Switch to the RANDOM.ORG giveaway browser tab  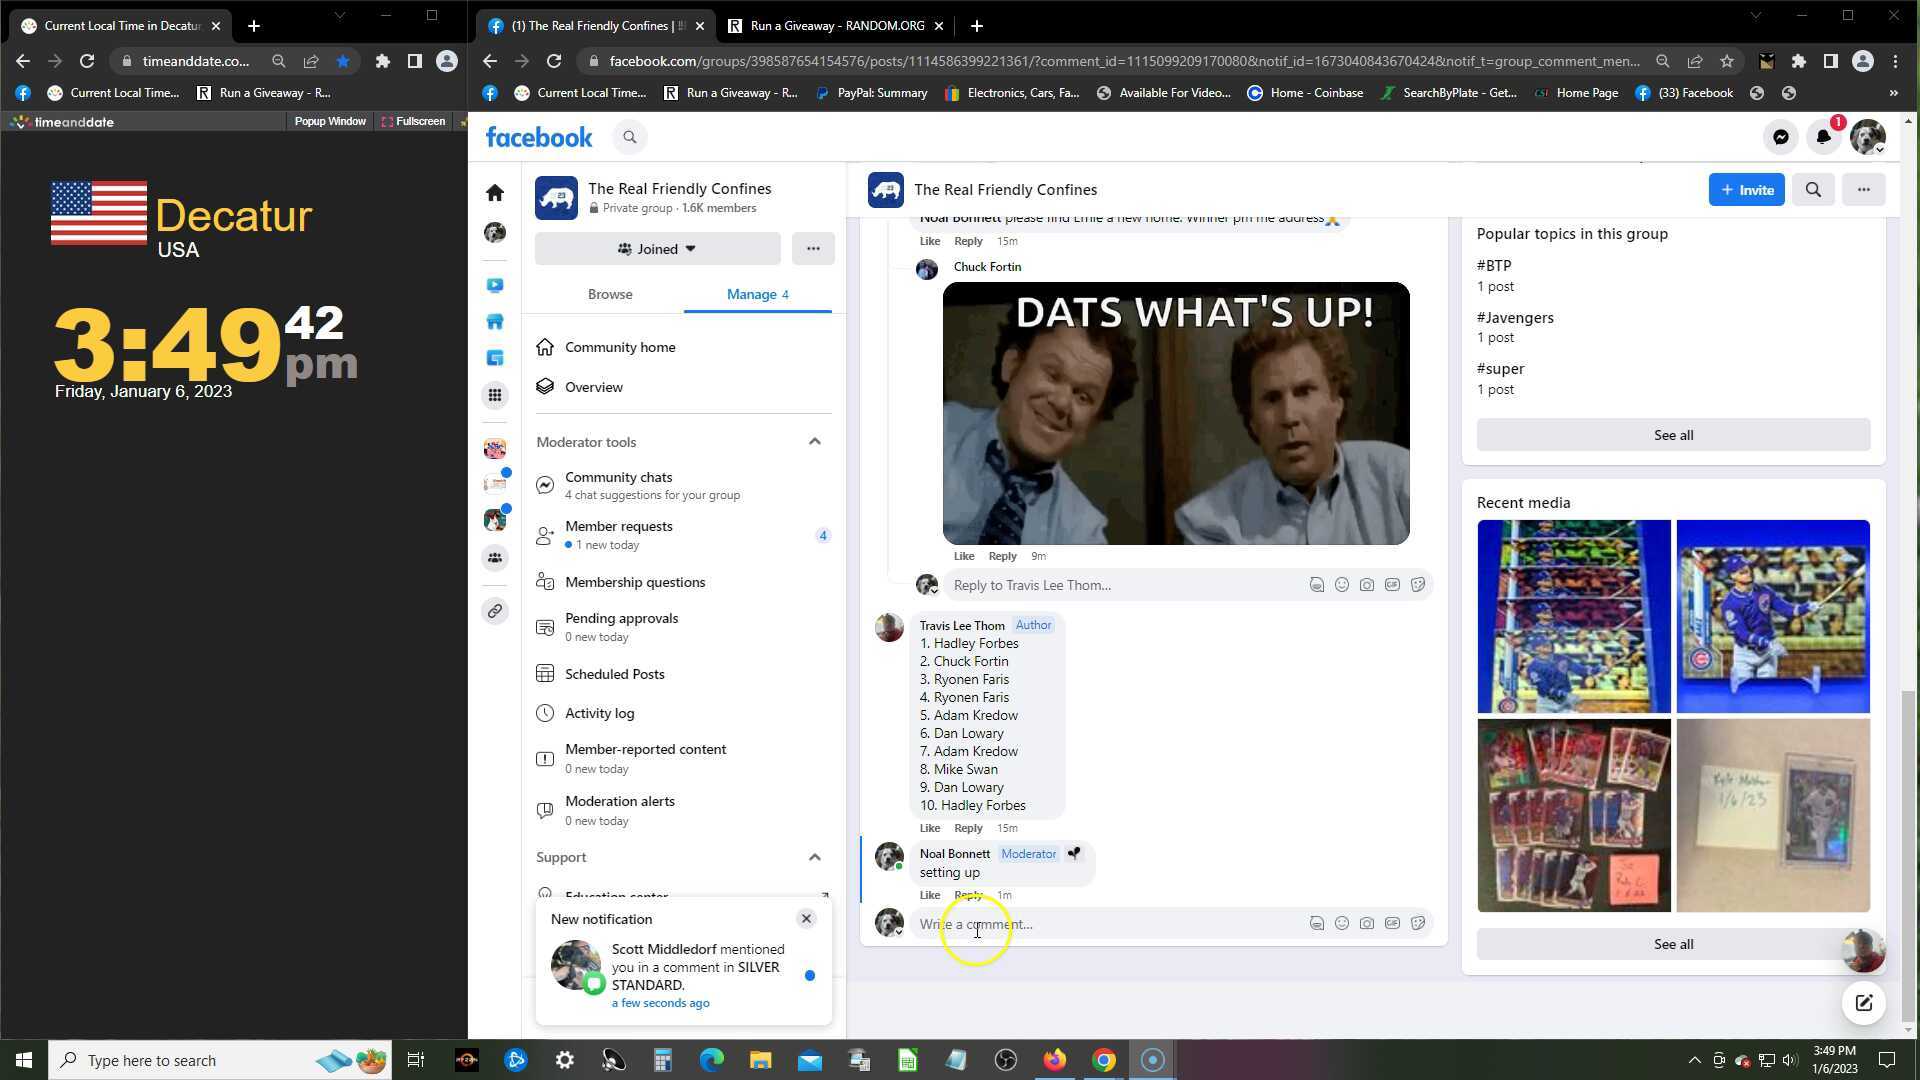click(837, 26)
